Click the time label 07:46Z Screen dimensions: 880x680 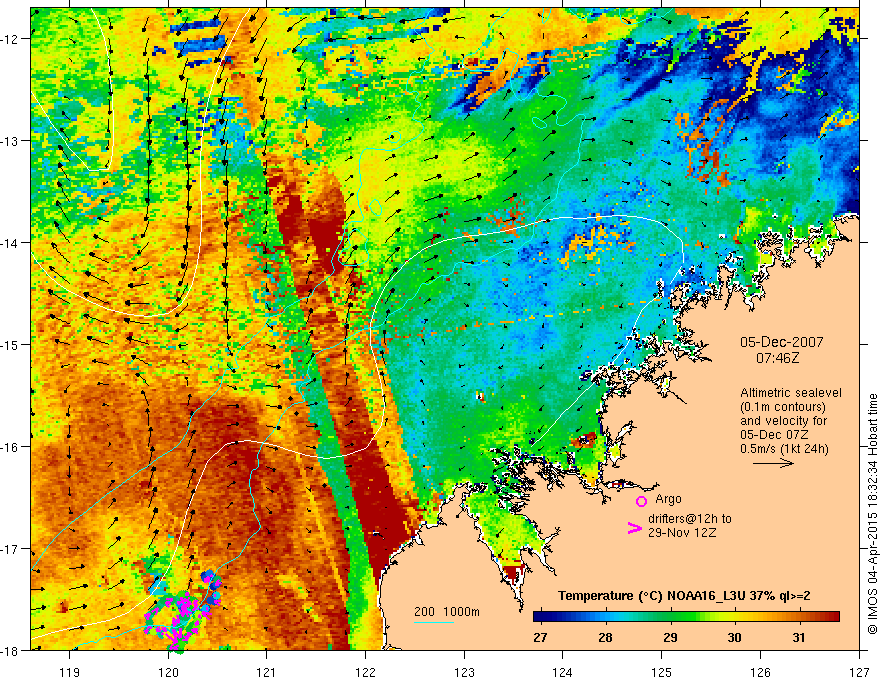pyautogui.click(x=777, y=357)
